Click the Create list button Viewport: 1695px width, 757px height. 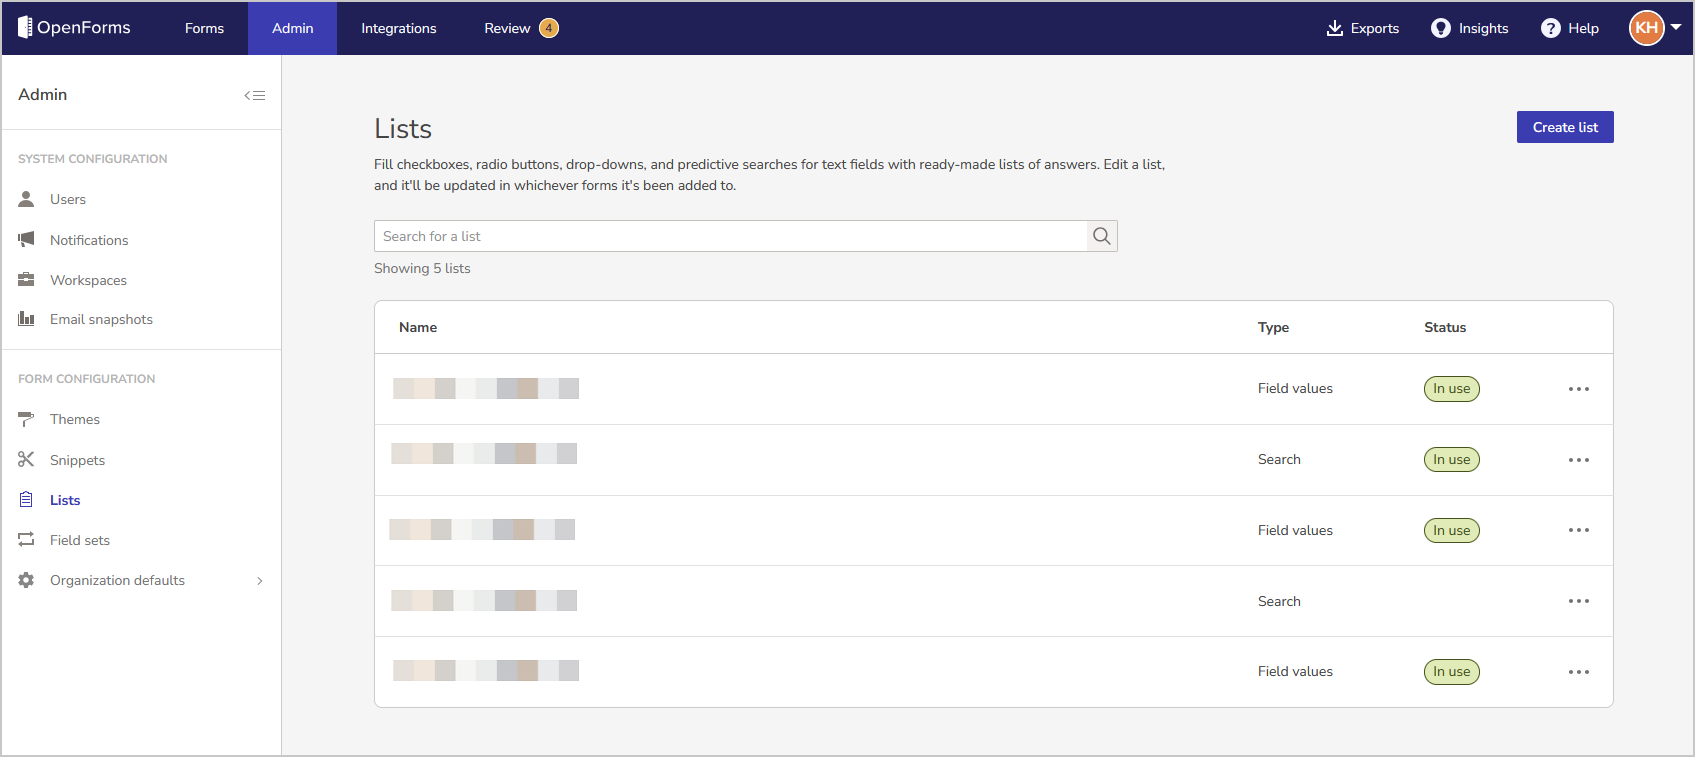(1565, 127)
